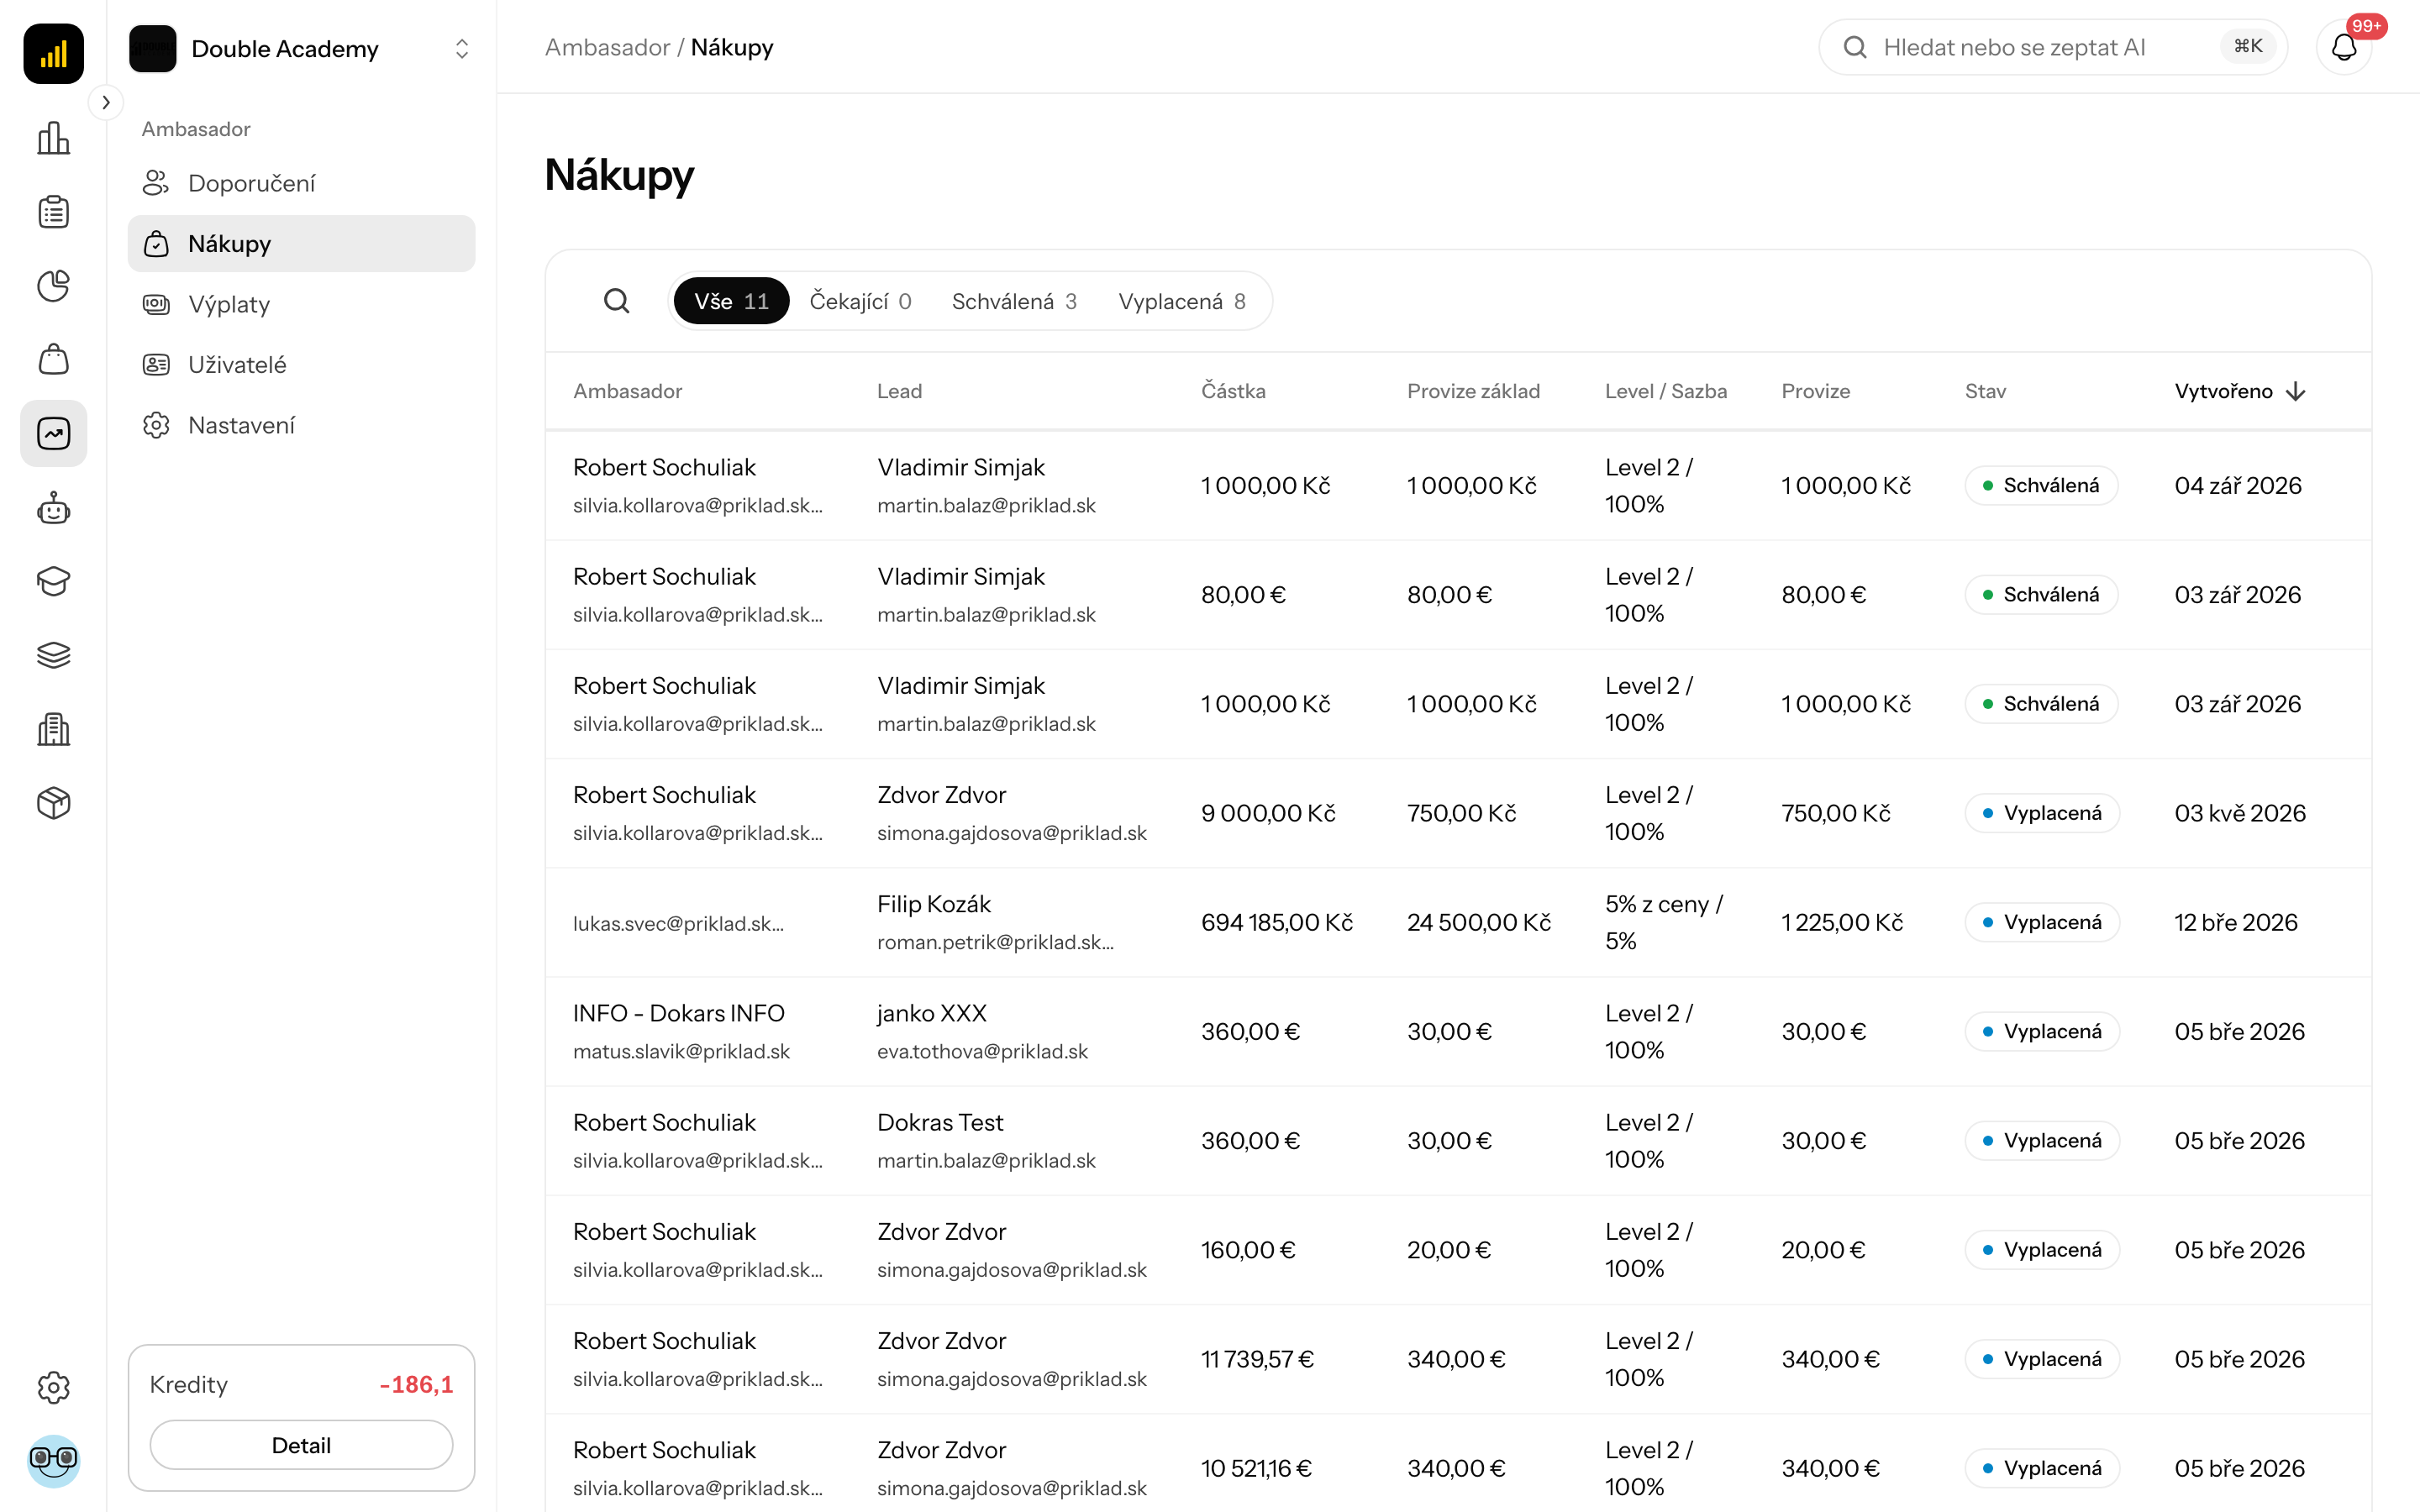Open the gear settings icon at the rail bottom
Image resolution: width=2420 pixels, height=1512 pixels.
[54, 1387]
